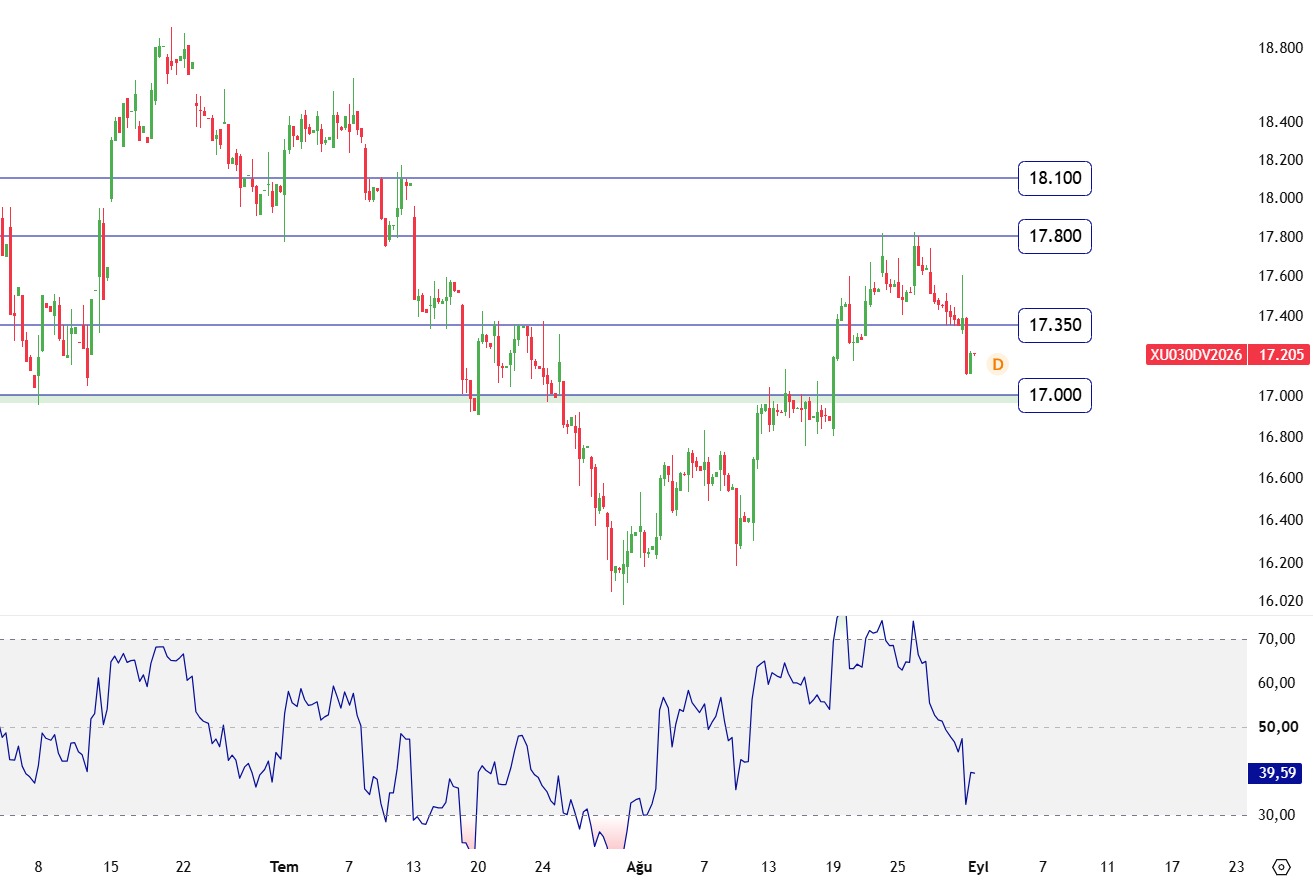Click the RSI value 39,59 label
The height and width of the screenshot is (881, 1313).
click(x=1277, y=772)
